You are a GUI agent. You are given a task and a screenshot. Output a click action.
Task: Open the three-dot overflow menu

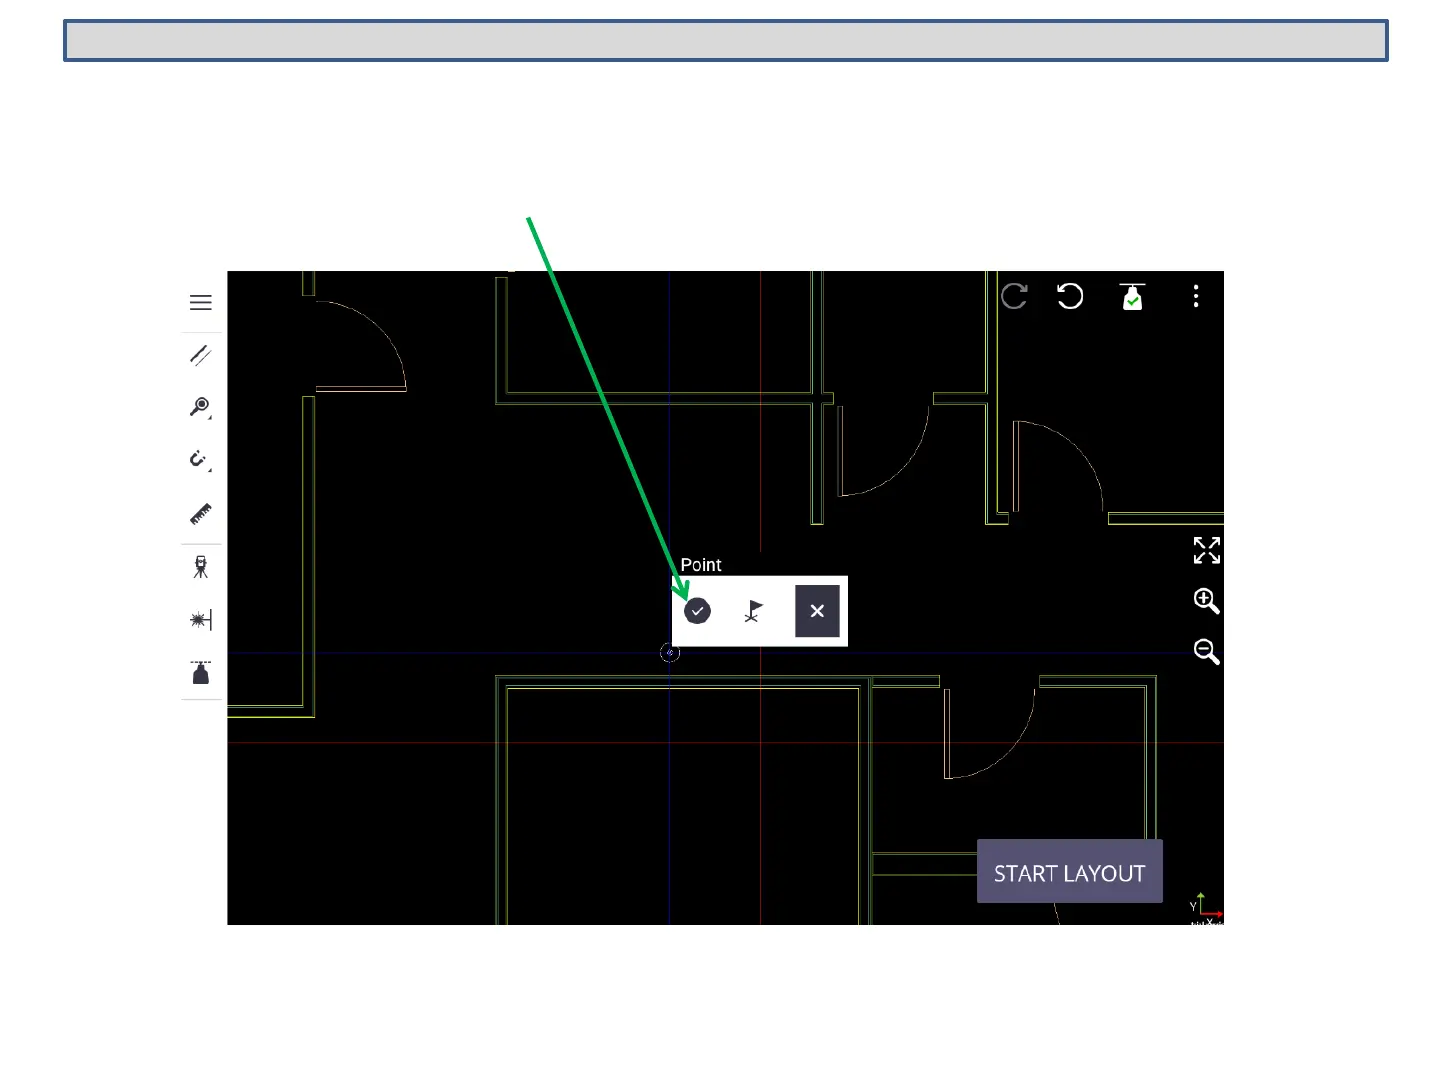tap(1196, 296)
